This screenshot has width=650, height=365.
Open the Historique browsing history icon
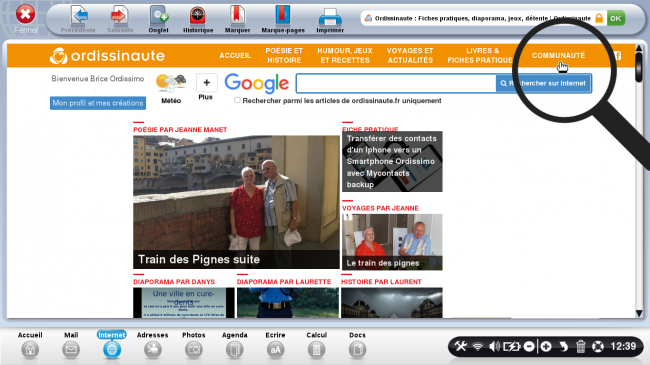[198, 19]
